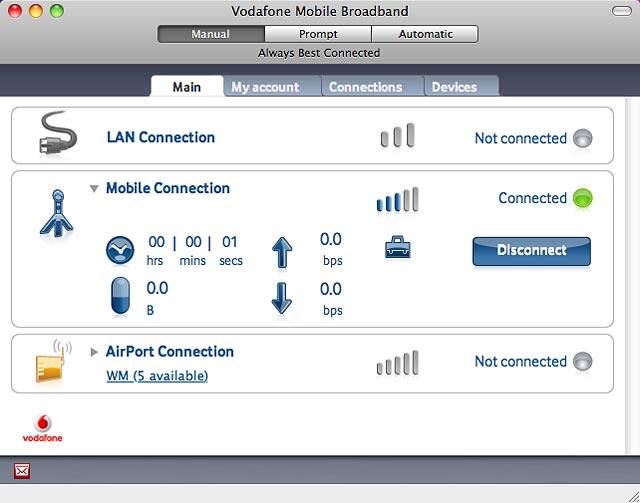Click the download speed down-arrow icon
Viewport: 640px width, 503px height.
tap(282, 299)
